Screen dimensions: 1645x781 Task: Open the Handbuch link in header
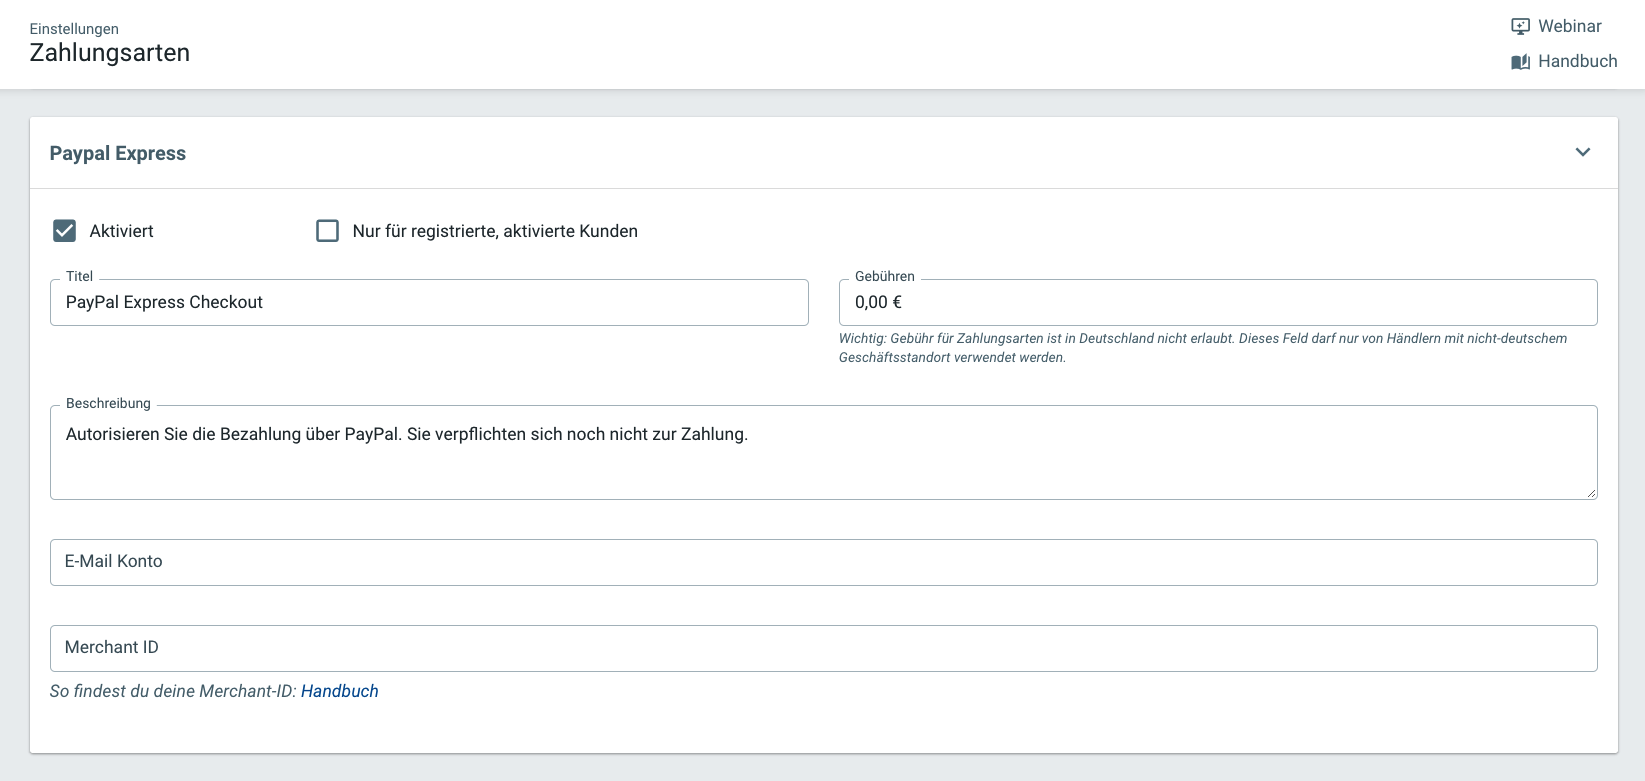pos(1577,61)
